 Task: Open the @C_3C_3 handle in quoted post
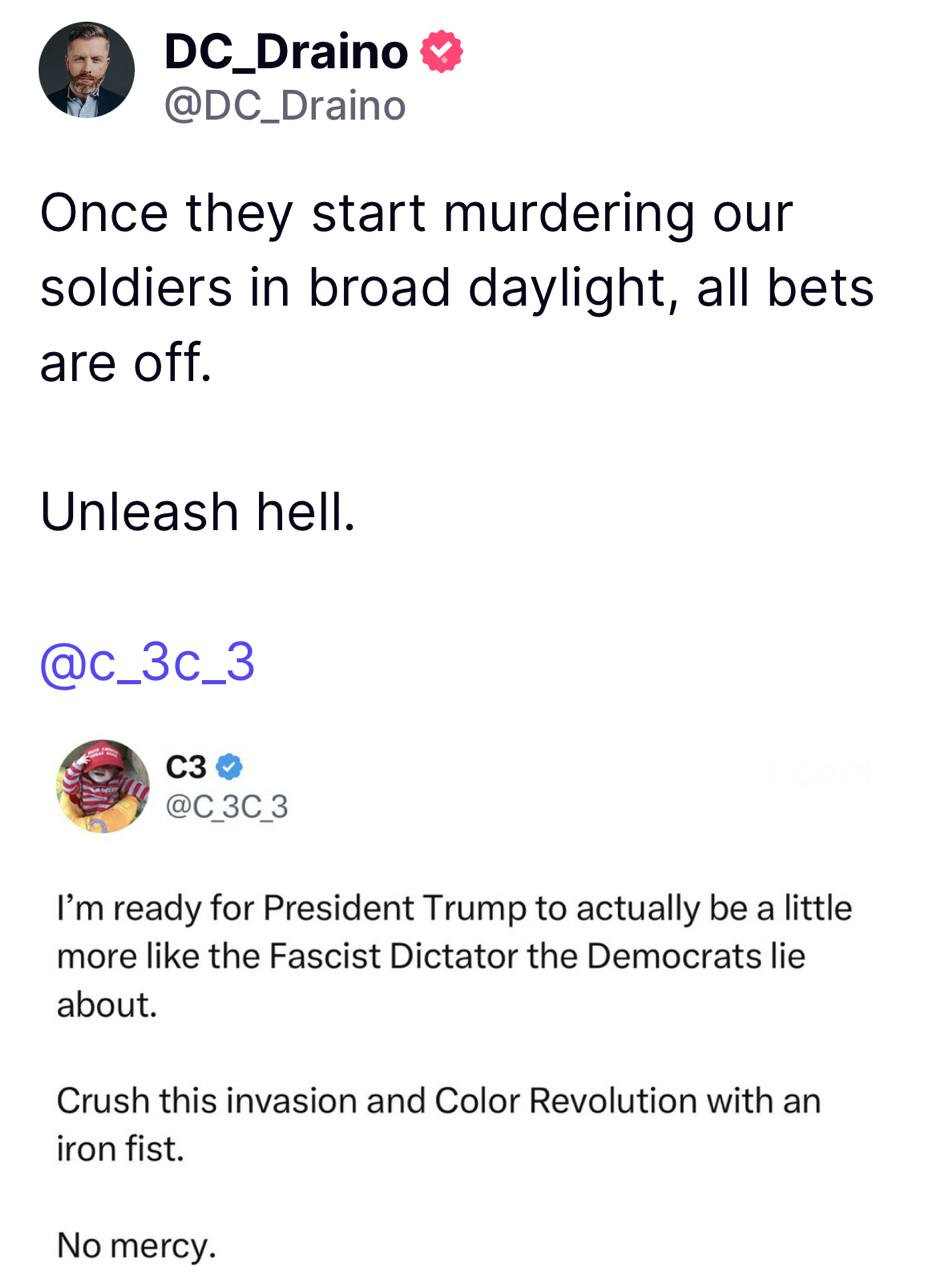tap(226, 806)
